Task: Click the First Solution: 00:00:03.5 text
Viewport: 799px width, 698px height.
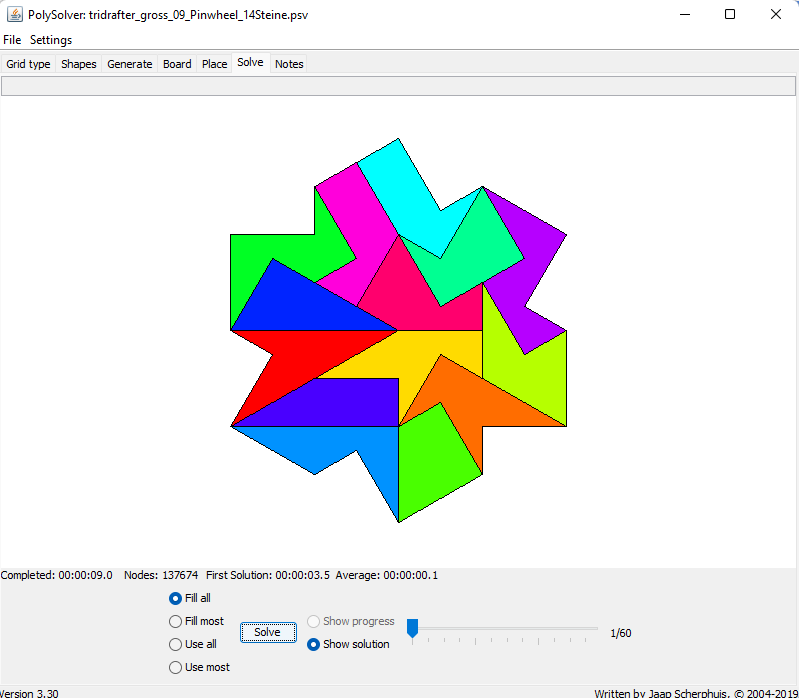Action: point(268,575)
